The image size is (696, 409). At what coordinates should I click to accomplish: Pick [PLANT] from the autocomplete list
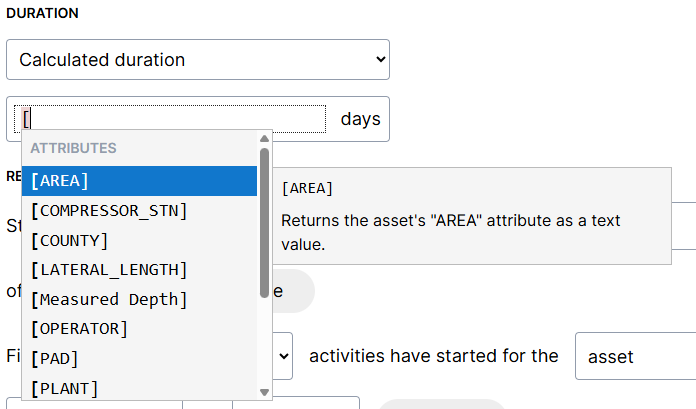(139, 387)
